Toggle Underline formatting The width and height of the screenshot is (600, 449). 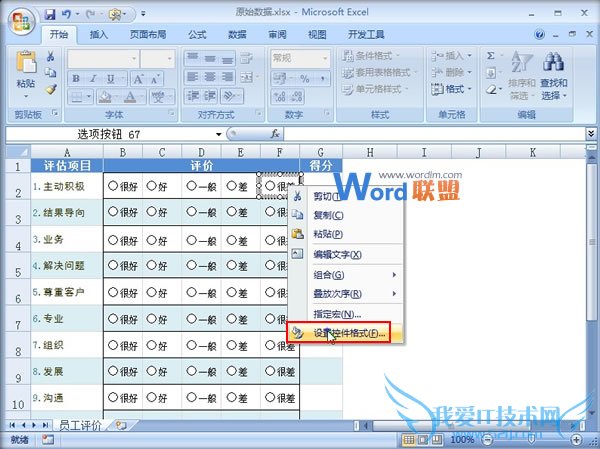(111, 79)
